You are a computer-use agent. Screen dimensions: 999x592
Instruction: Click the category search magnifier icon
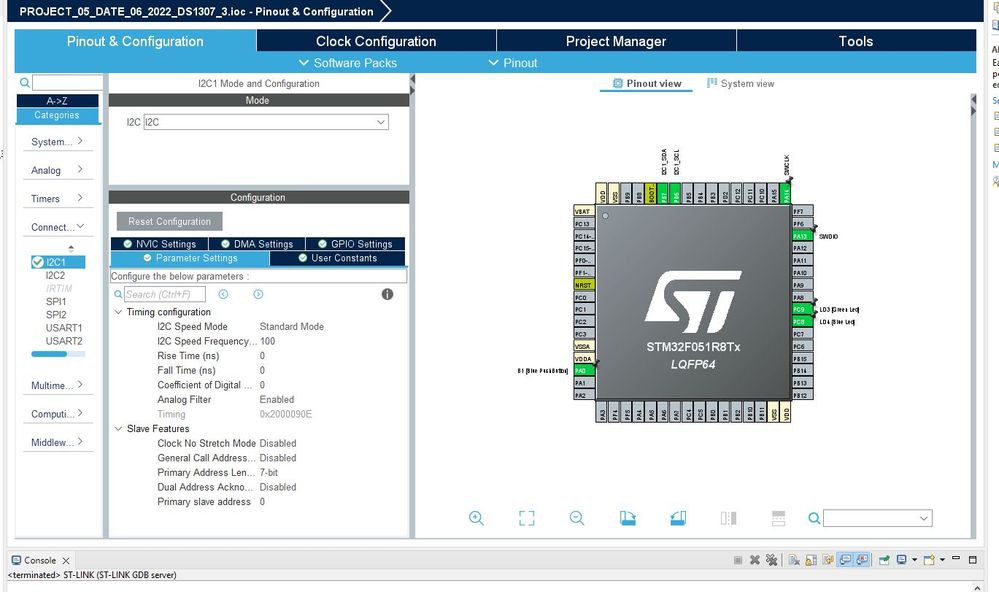(24, 82)
